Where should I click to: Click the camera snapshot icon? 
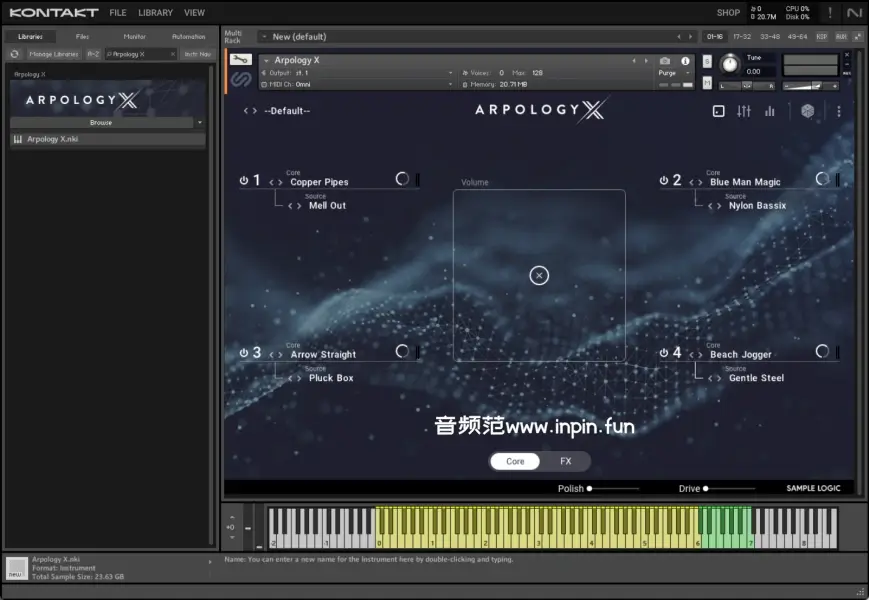(x=665, y=61)
